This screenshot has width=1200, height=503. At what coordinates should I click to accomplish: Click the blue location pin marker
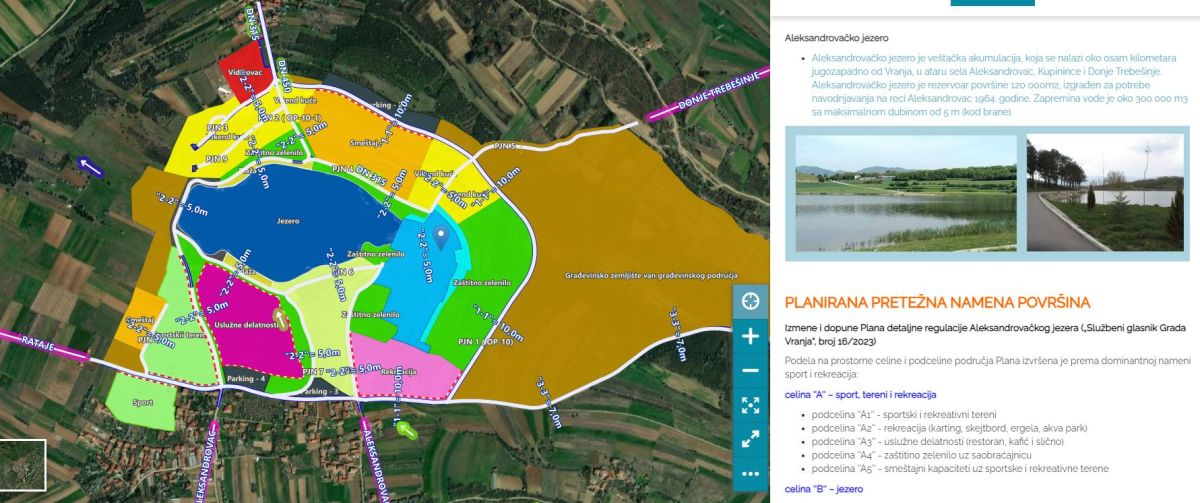[441, 235]
